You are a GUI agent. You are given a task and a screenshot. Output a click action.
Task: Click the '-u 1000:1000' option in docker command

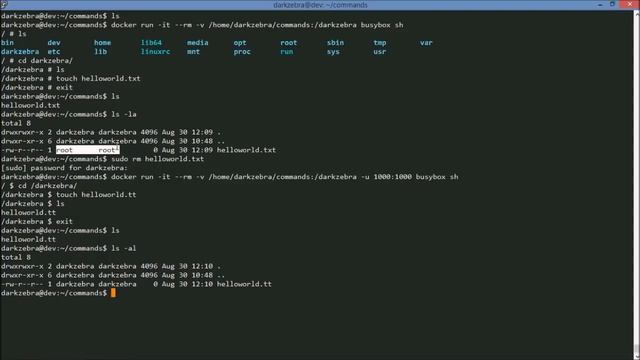(386, 177)
